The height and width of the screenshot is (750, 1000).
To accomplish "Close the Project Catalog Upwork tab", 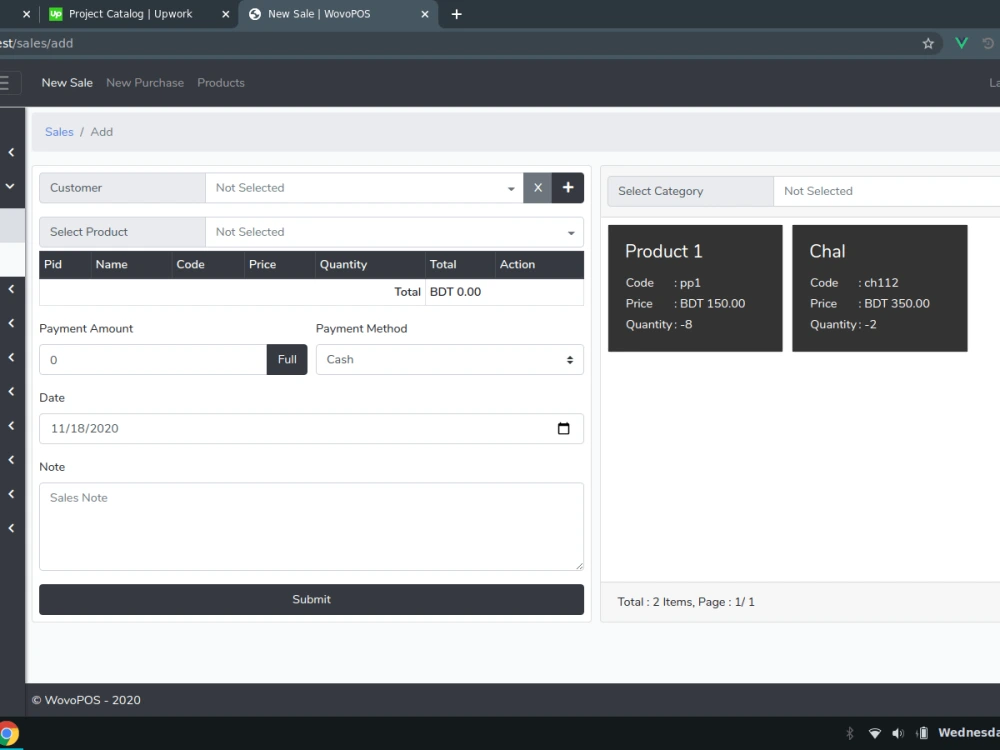I will coord(225,14).
